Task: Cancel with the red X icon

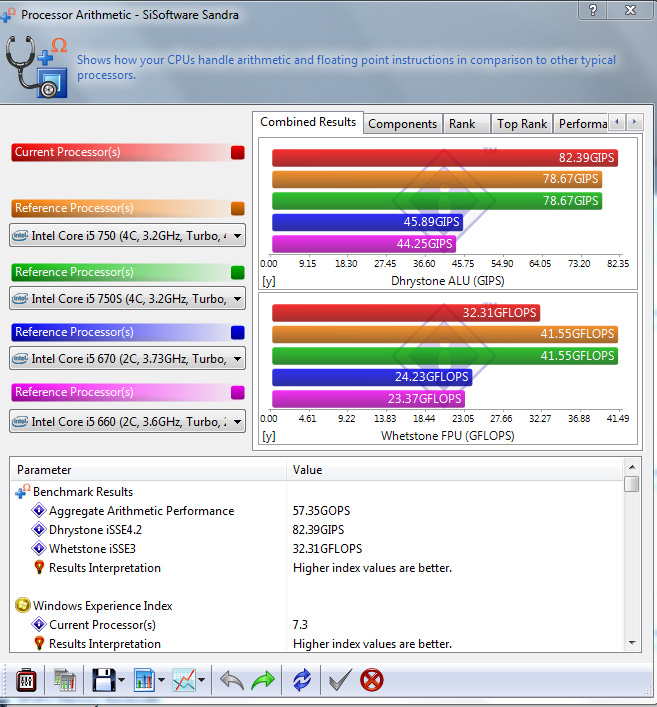Action: pos(372,680)
